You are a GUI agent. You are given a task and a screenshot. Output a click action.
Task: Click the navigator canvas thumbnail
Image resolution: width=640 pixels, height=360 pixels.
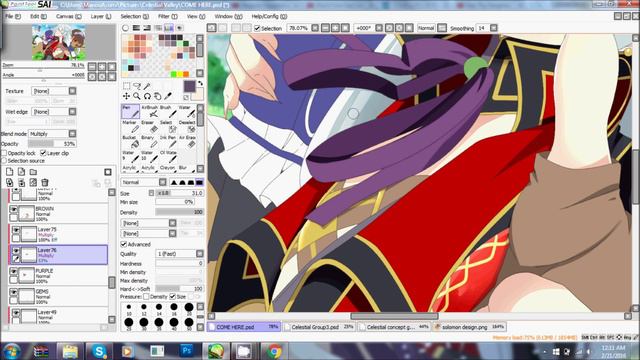coord(59,42)
